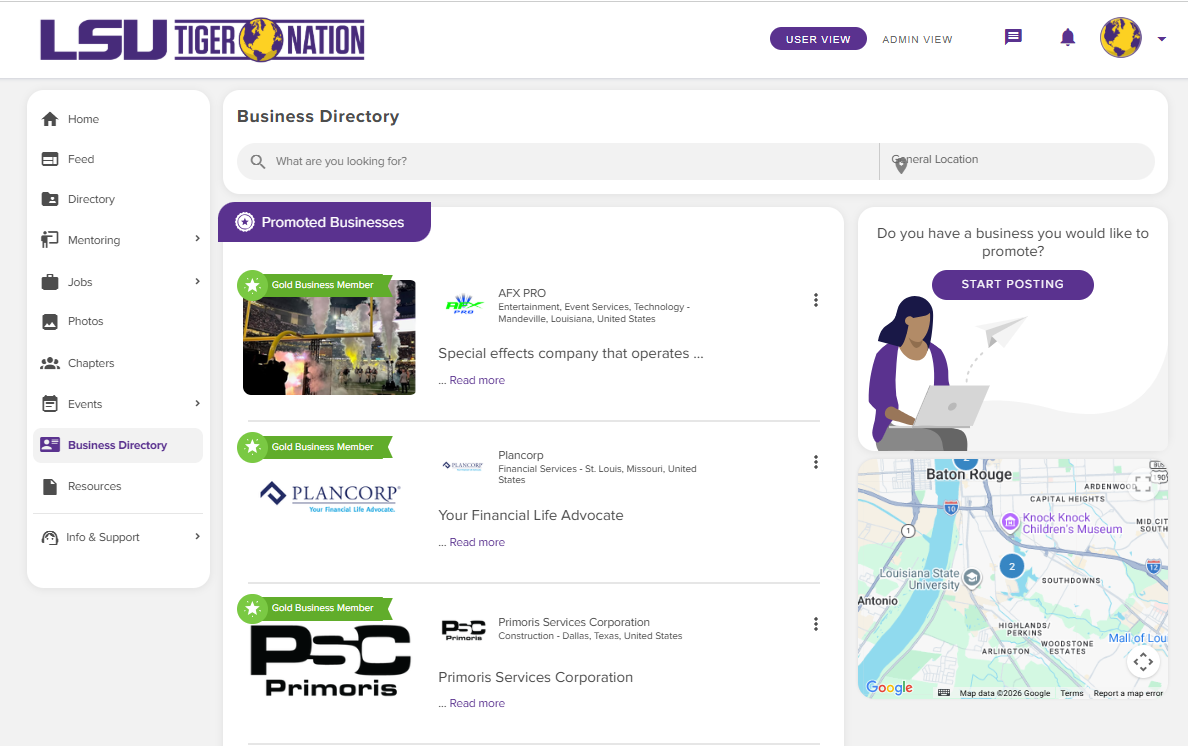Click the large Plancorp logo image
The width and height of the screenshot is (1188, 746).
(x=330, y=496)
